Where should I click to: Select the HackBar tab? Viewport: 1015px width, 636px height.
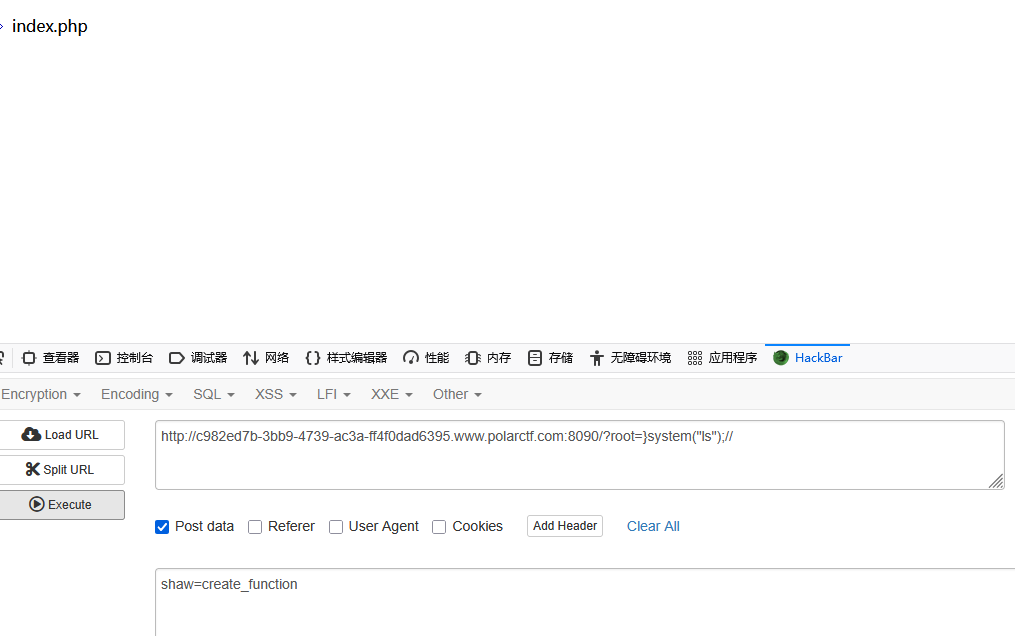[807, 358]
